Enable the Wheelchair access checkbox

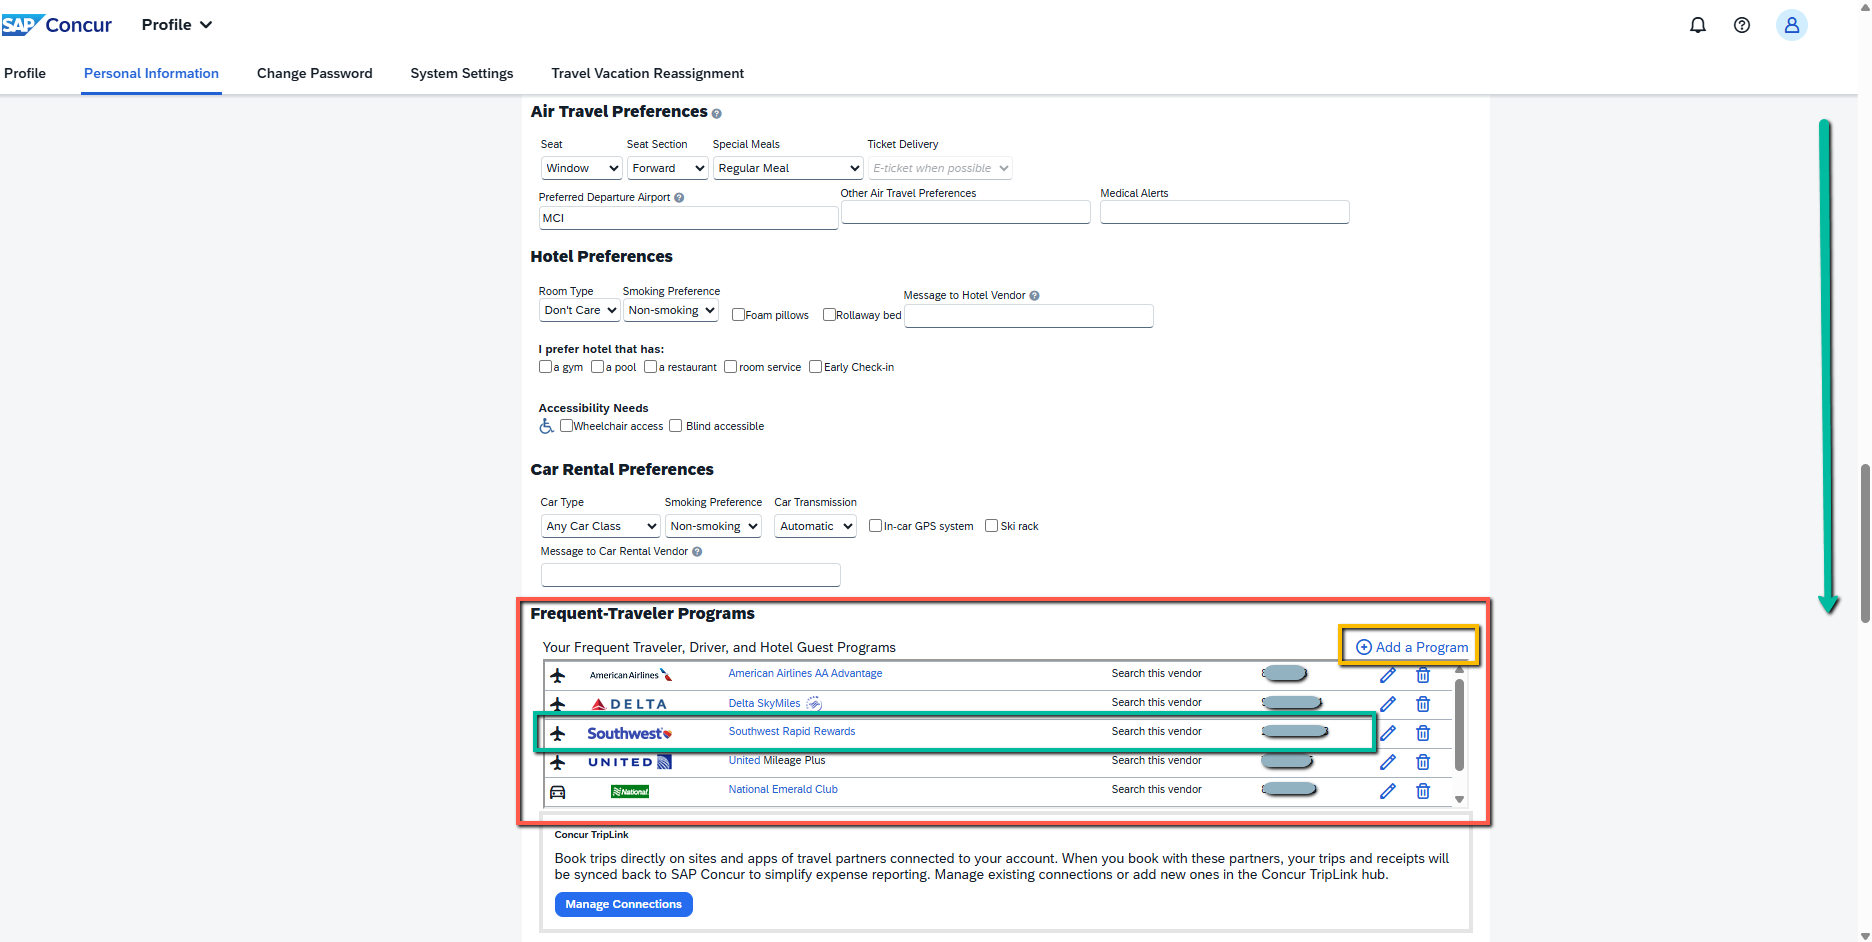point(567,425)
